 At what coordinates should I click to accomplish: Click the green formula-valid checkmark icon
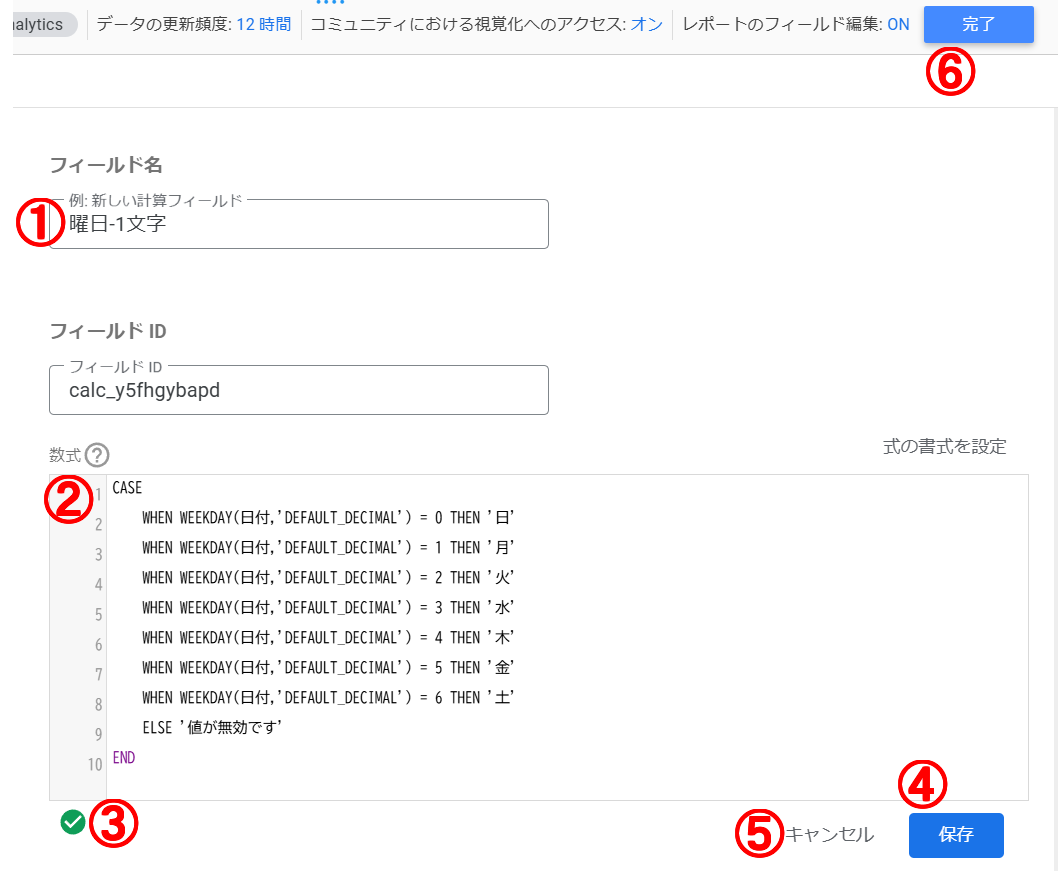click(x=72, y=822)
